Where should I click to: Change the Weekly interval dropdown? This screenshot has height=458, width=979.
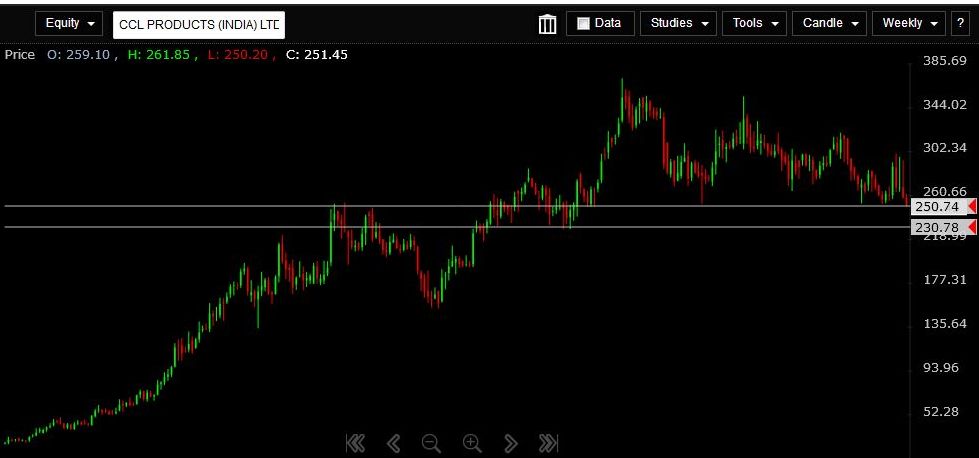908,23
